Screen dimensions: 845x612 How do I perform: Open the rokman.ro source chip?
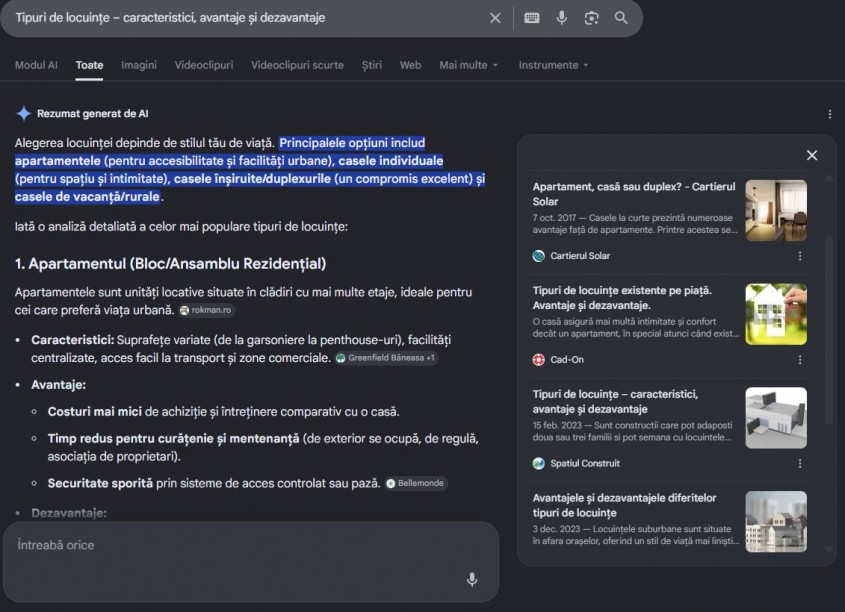pos(206,310)
